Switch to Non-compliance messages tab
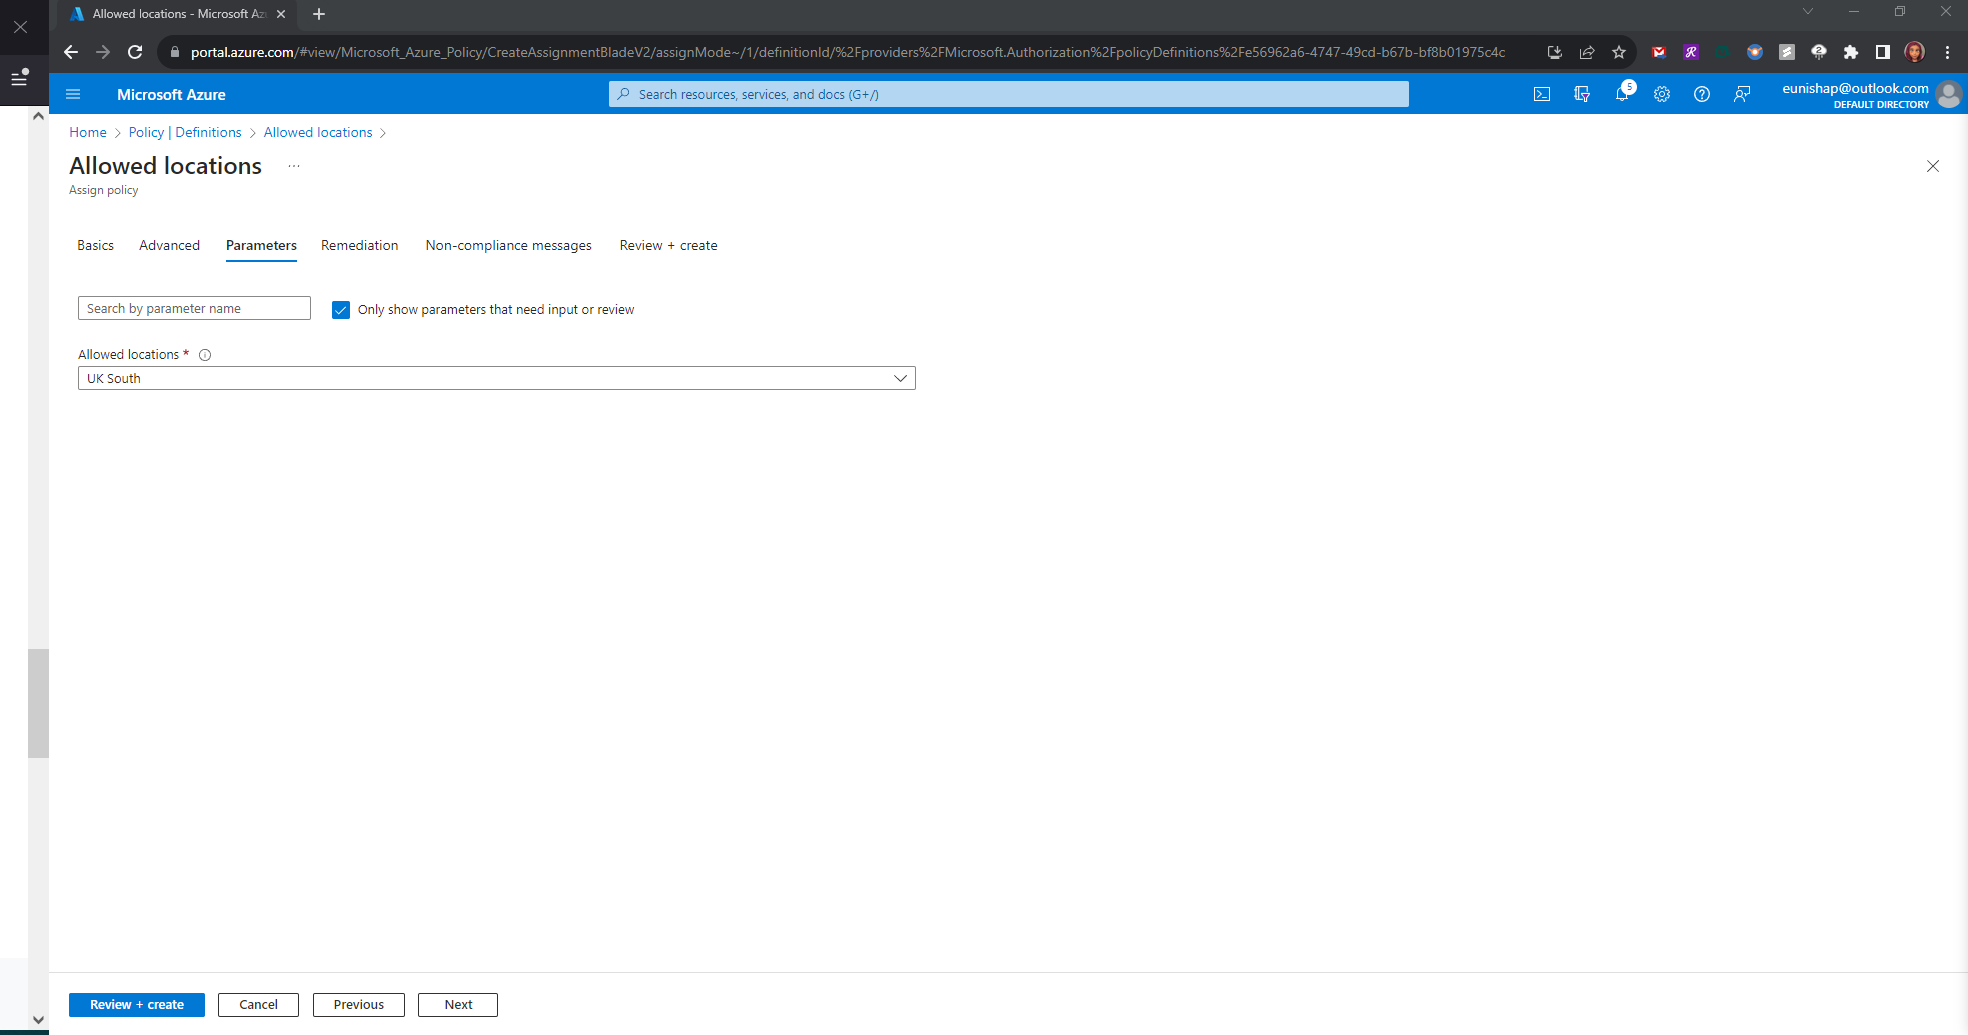Viewport: 1968px width, 1035px height. click(508, 245)
